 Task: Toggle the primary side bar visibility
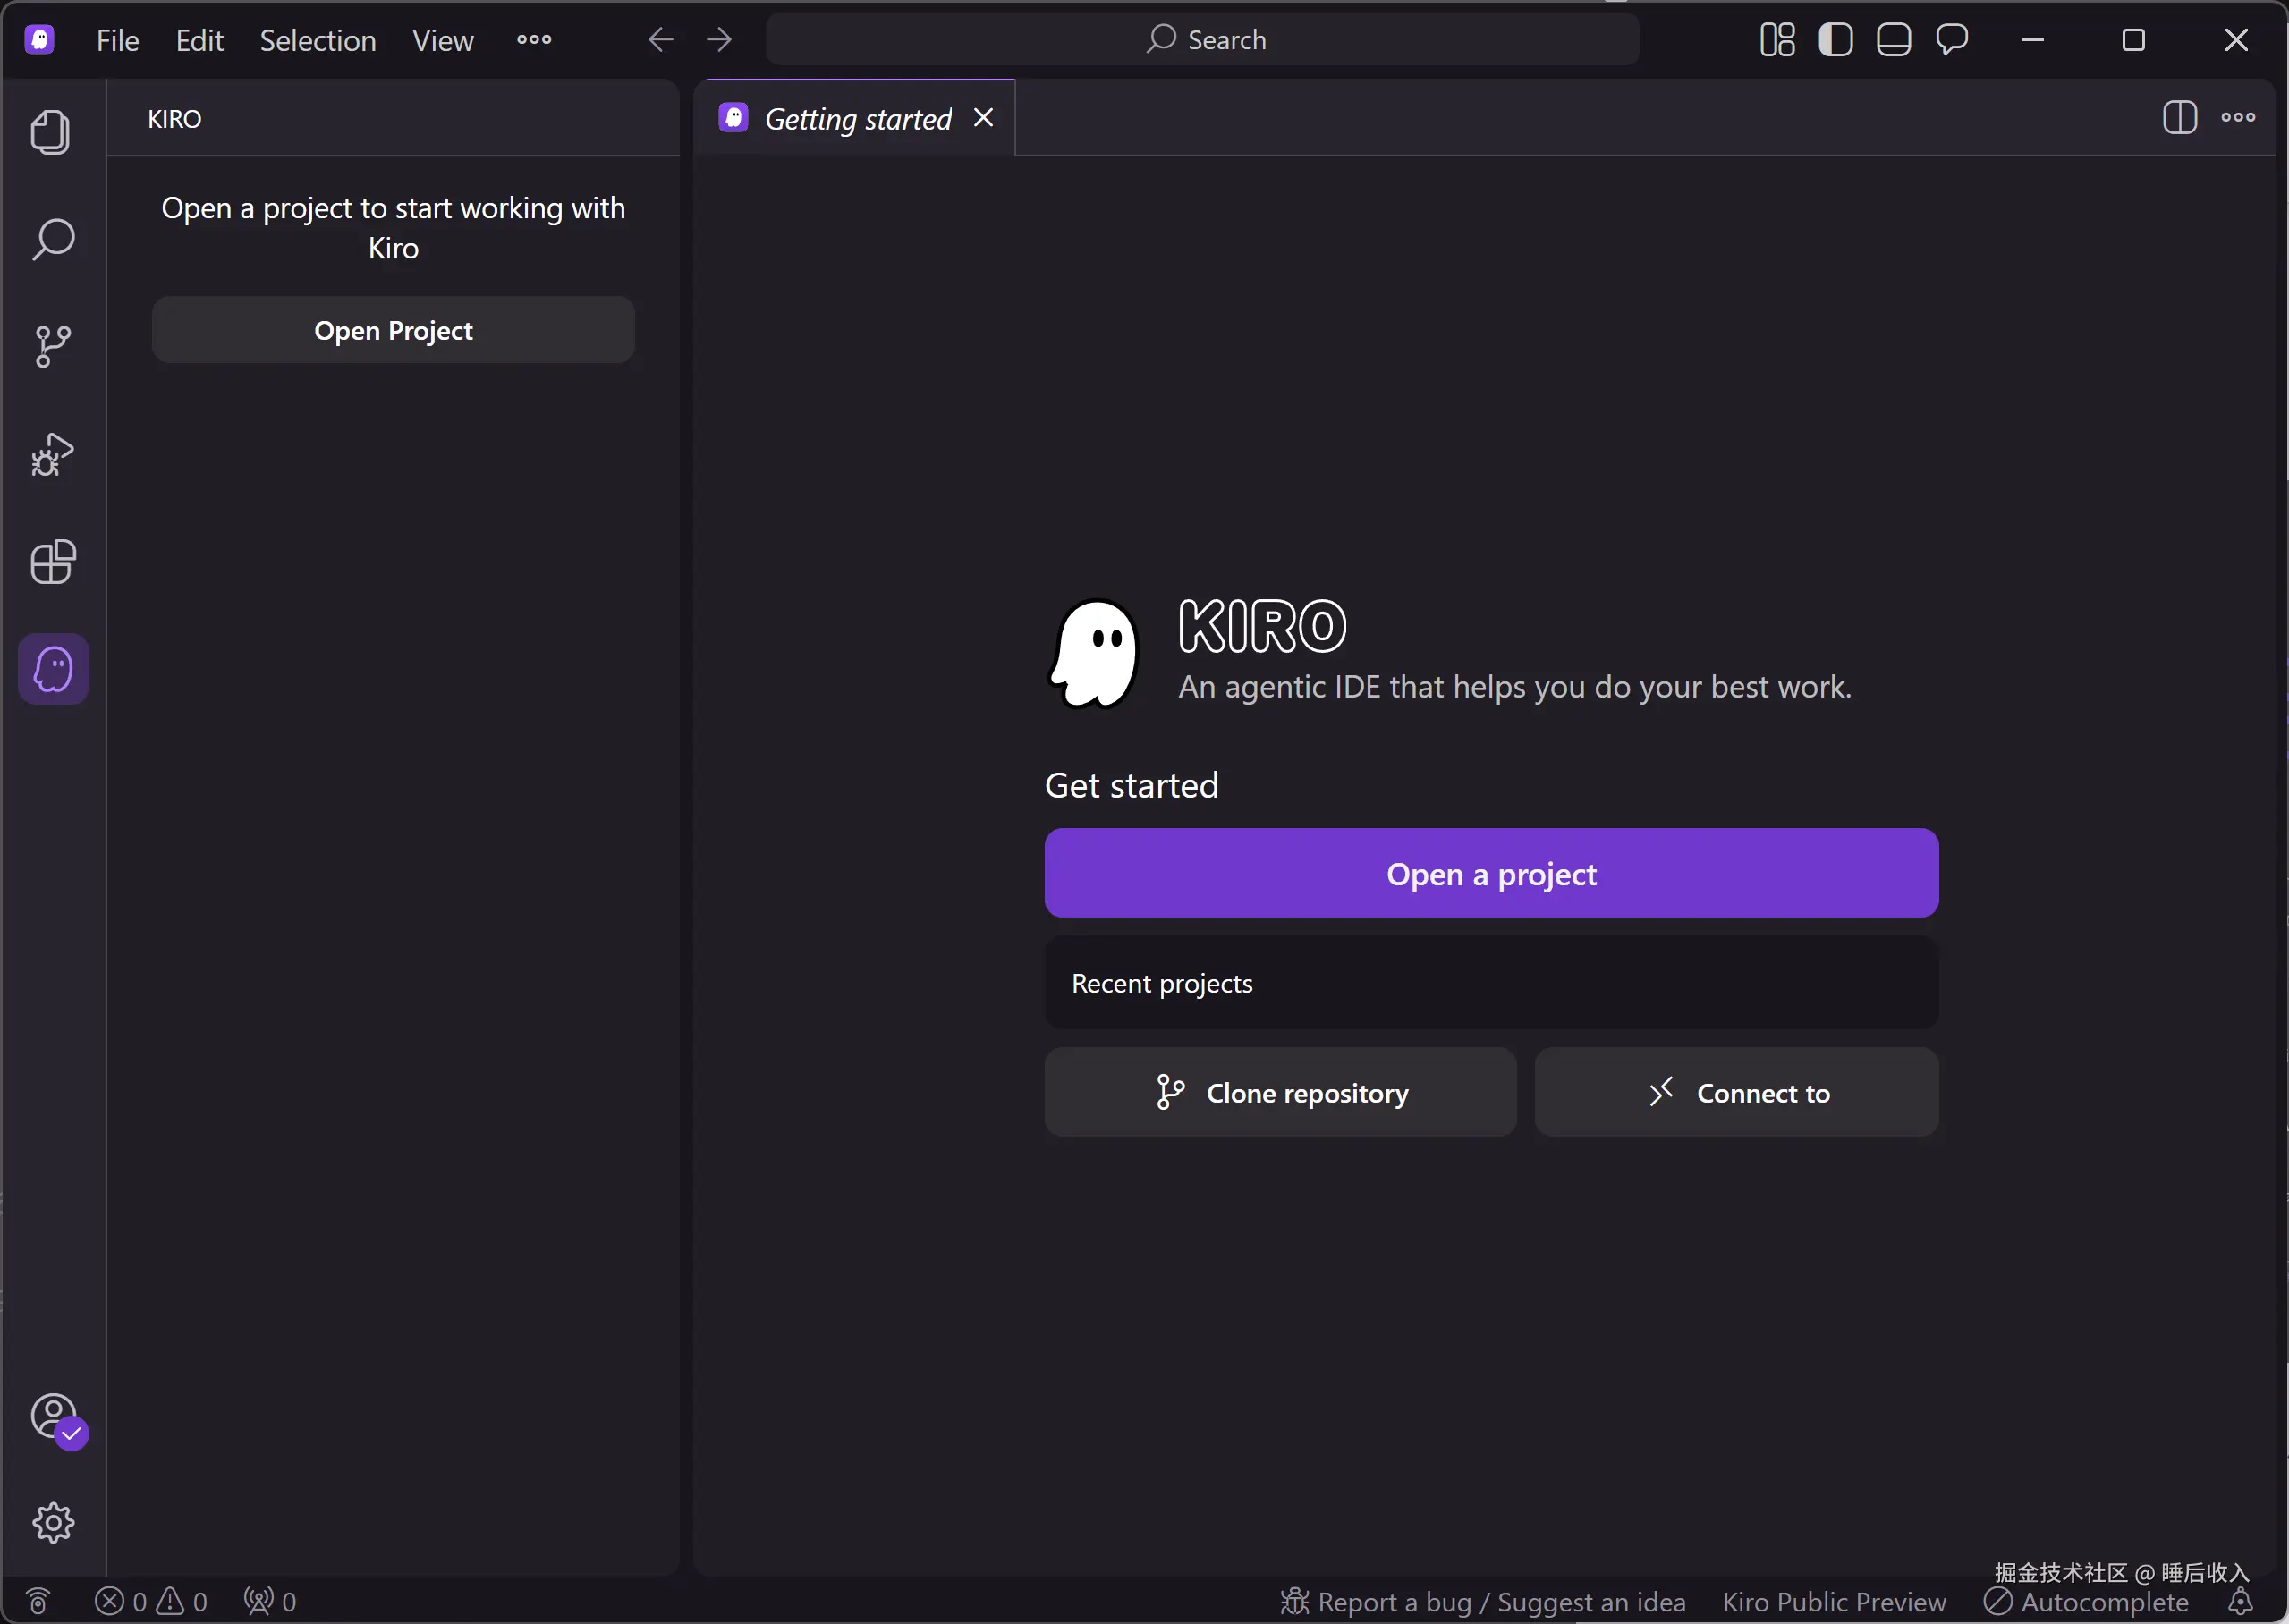click(1835, 40)
